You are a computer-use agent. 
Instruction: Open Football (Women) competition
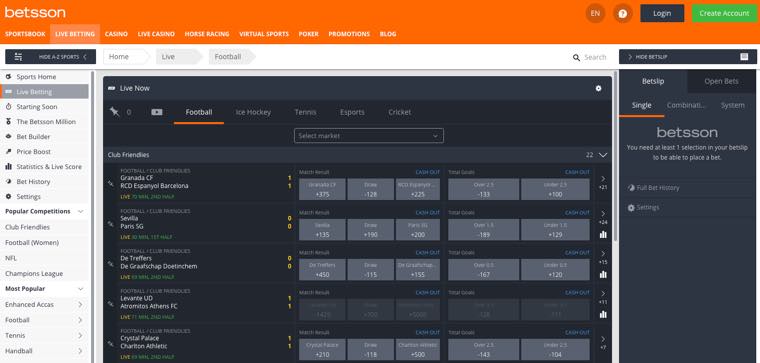tap(32, 242)
